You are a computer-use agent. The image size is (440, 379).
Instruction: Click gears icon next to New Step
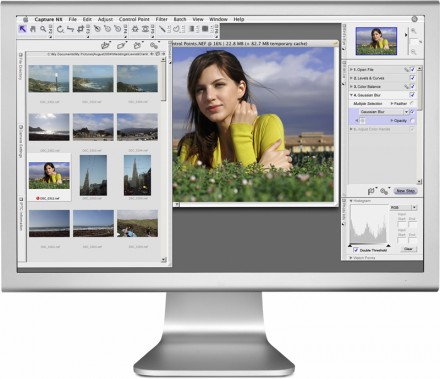click(x=384, y=191)
